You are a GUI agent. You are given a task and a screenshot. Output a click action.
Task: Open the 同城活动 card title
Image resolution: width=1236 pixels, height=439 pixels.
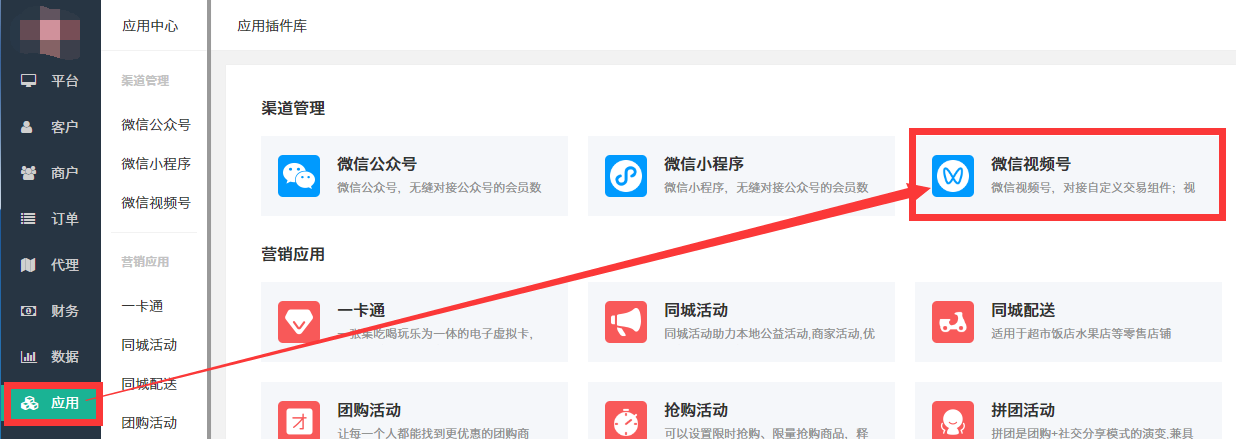696,310
